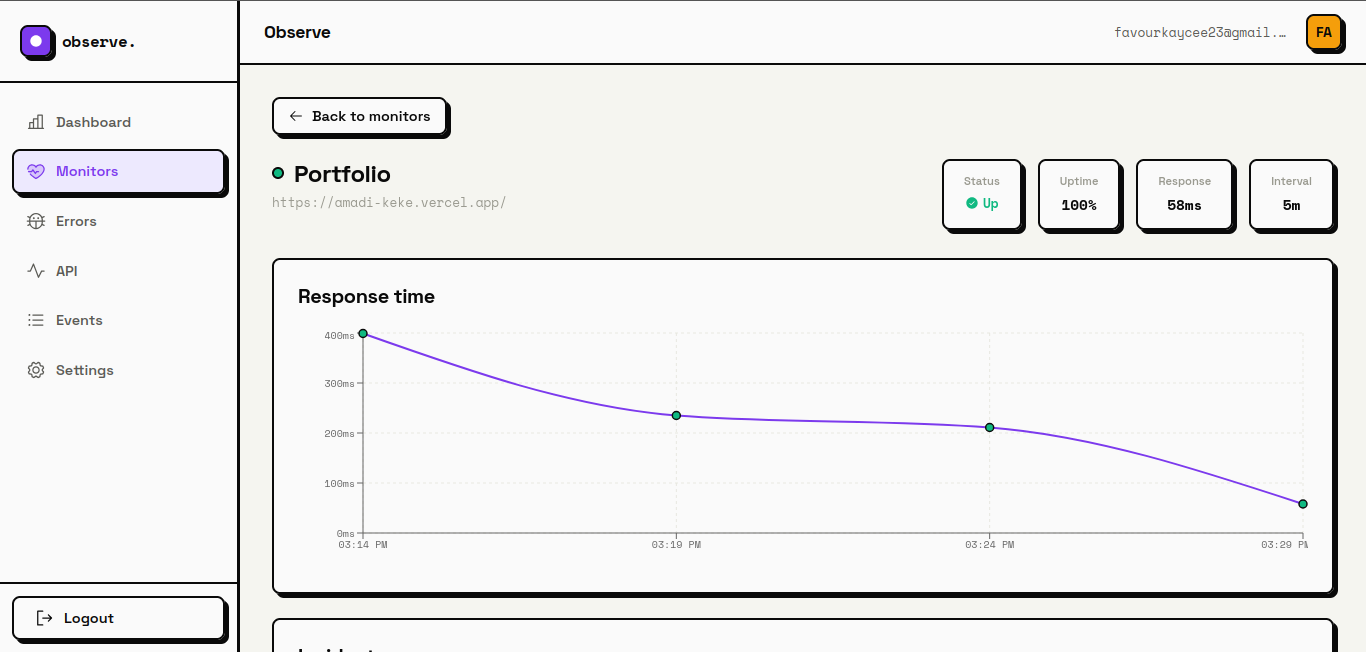Screen dimensions: 1366x652
Task: Click the 03:24 PM axis label
Action: pos(990,545)
